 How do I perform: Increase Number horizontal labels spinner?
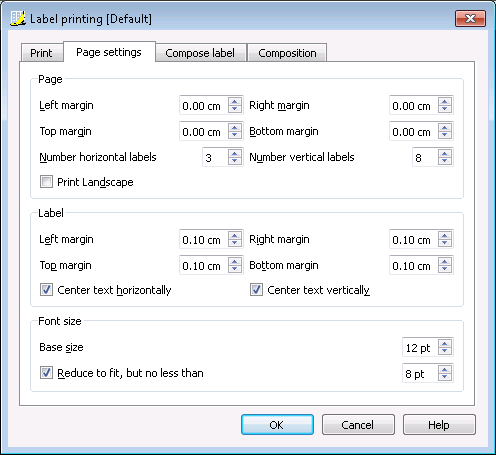coord(235,153)
